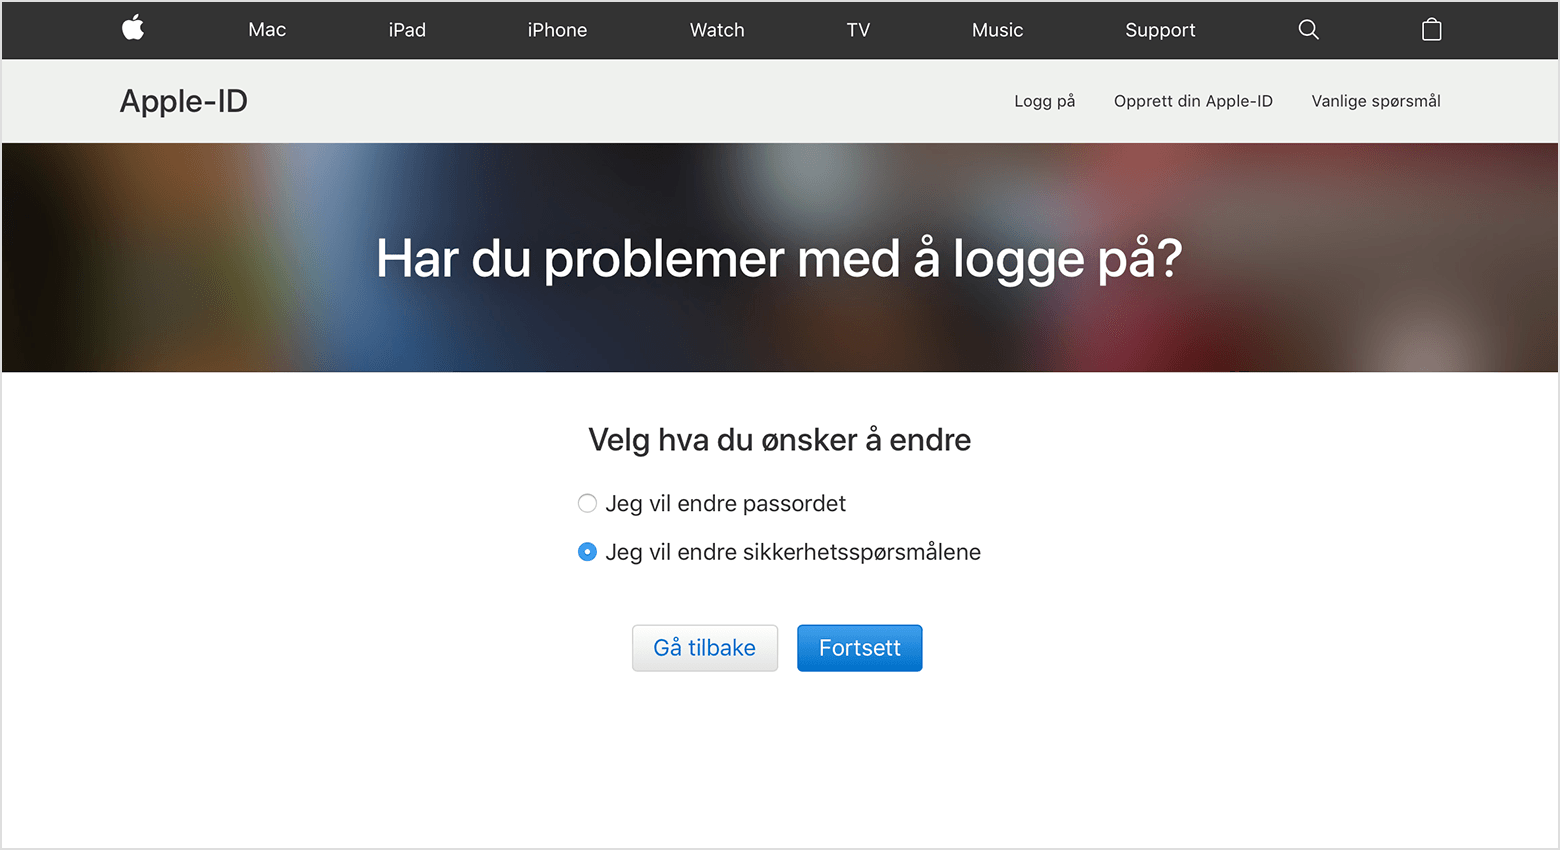The image size is (1560, 850).
Task: Open the 'Logg på' link
Action: [x=1044, y=101]
